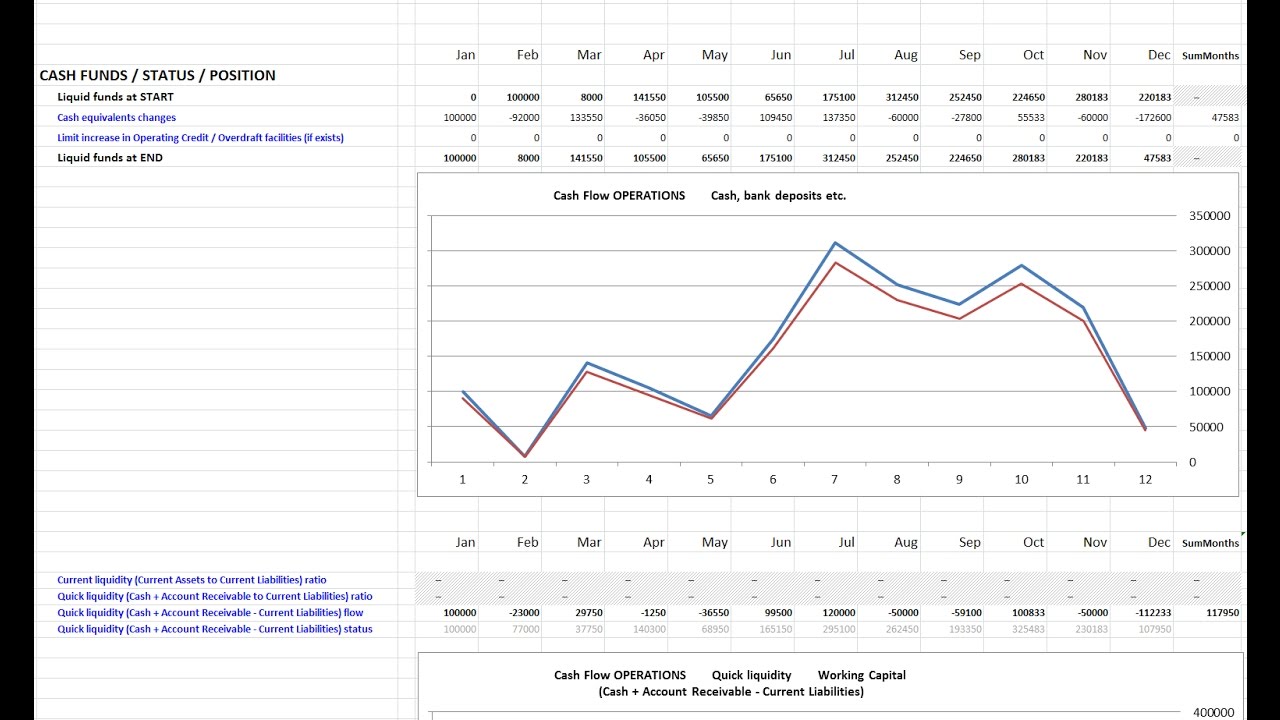Screen dimensions: 1280x720
Task: Select Liquid funds at START January cell 0
Action: pos(473,98)
